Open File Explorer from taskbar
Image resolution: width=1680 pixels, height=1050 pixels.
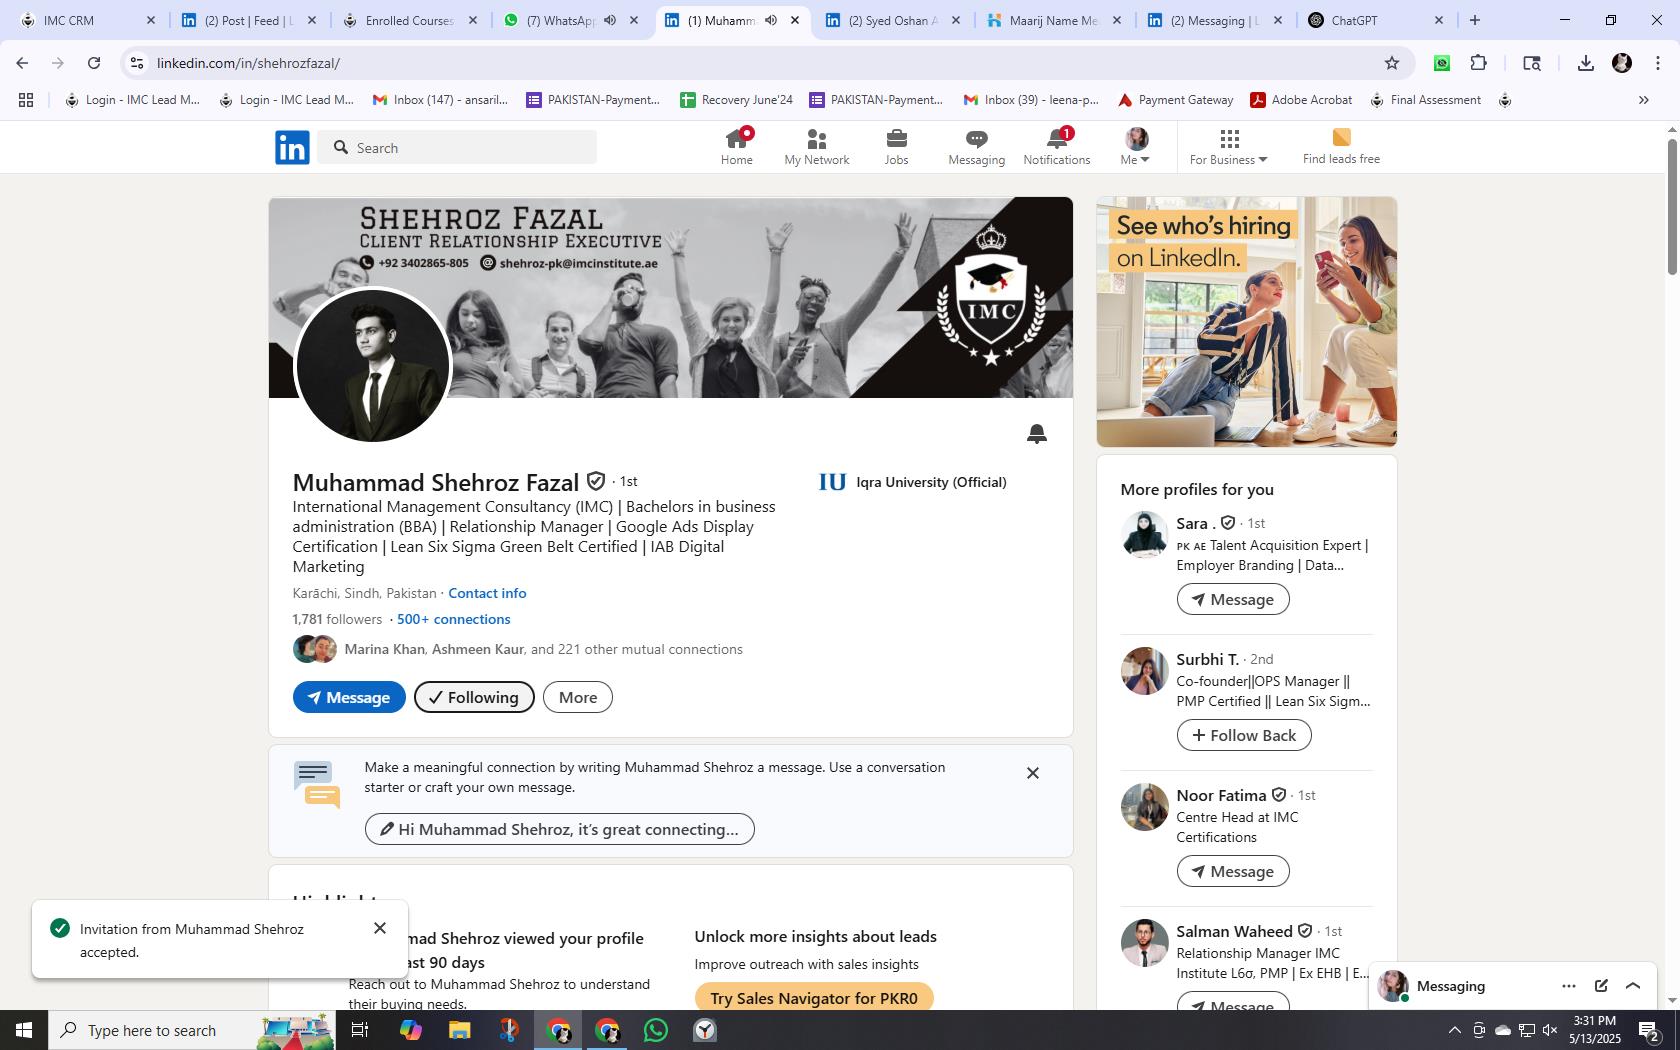click(x=459, y=1030)
